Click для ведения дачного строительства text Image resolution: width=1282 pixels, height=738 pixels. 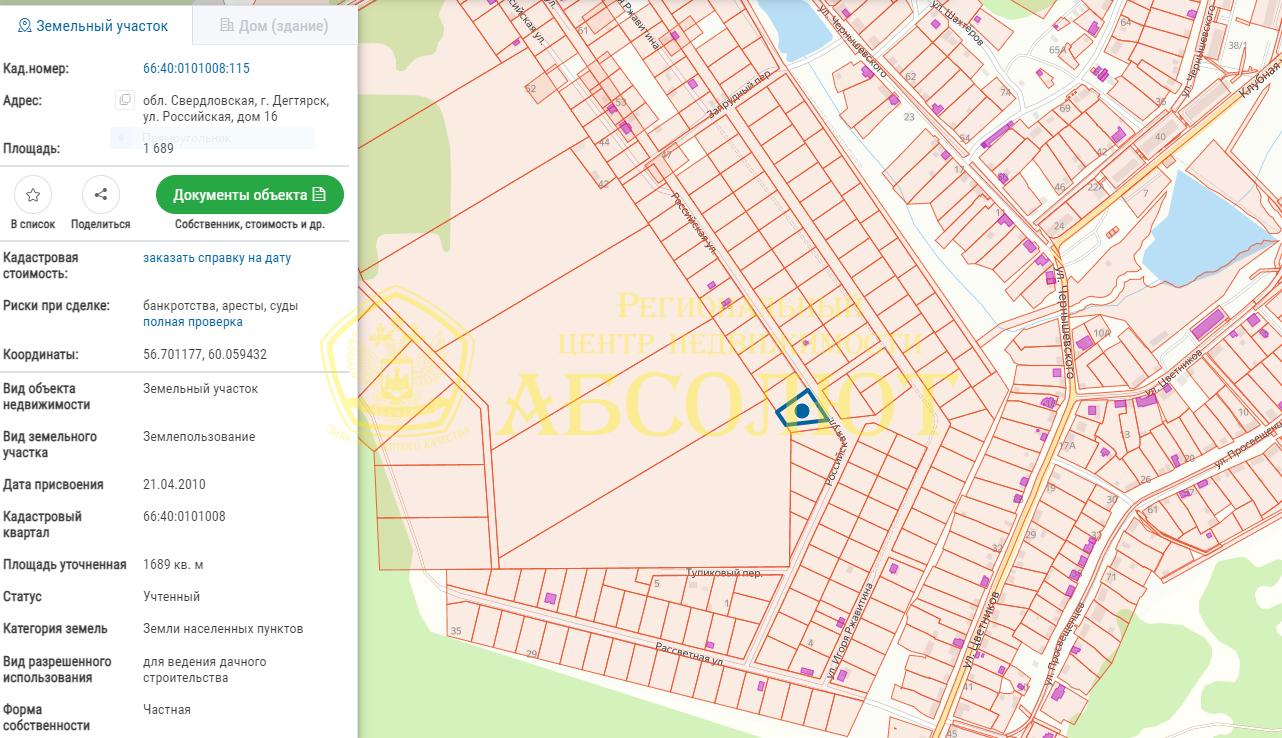(205, 670)
